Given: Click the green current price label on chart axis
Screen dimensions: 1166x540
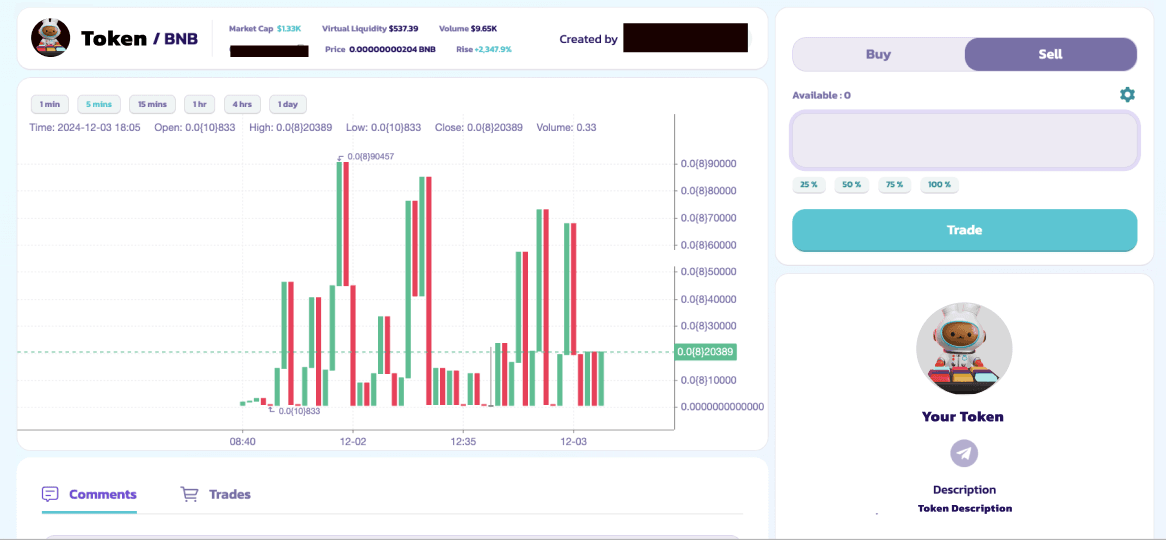Looking at the screenshot, I should (705, 352).
